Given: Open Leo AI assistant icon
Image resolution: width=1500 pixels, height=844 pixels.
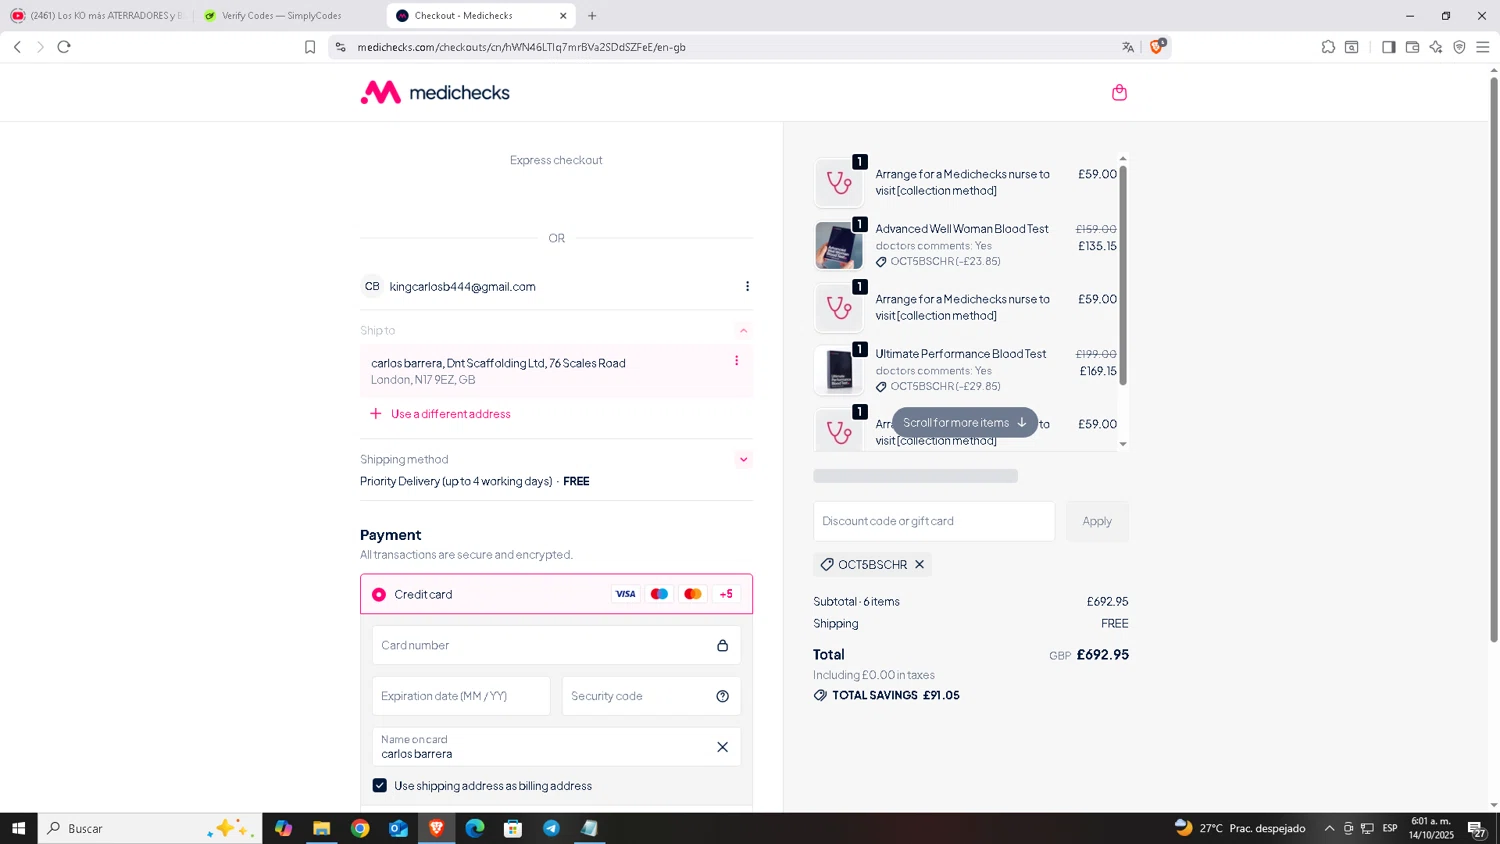Looking at the screenshot, I should pyautogui.click(x=1436, y=47).
